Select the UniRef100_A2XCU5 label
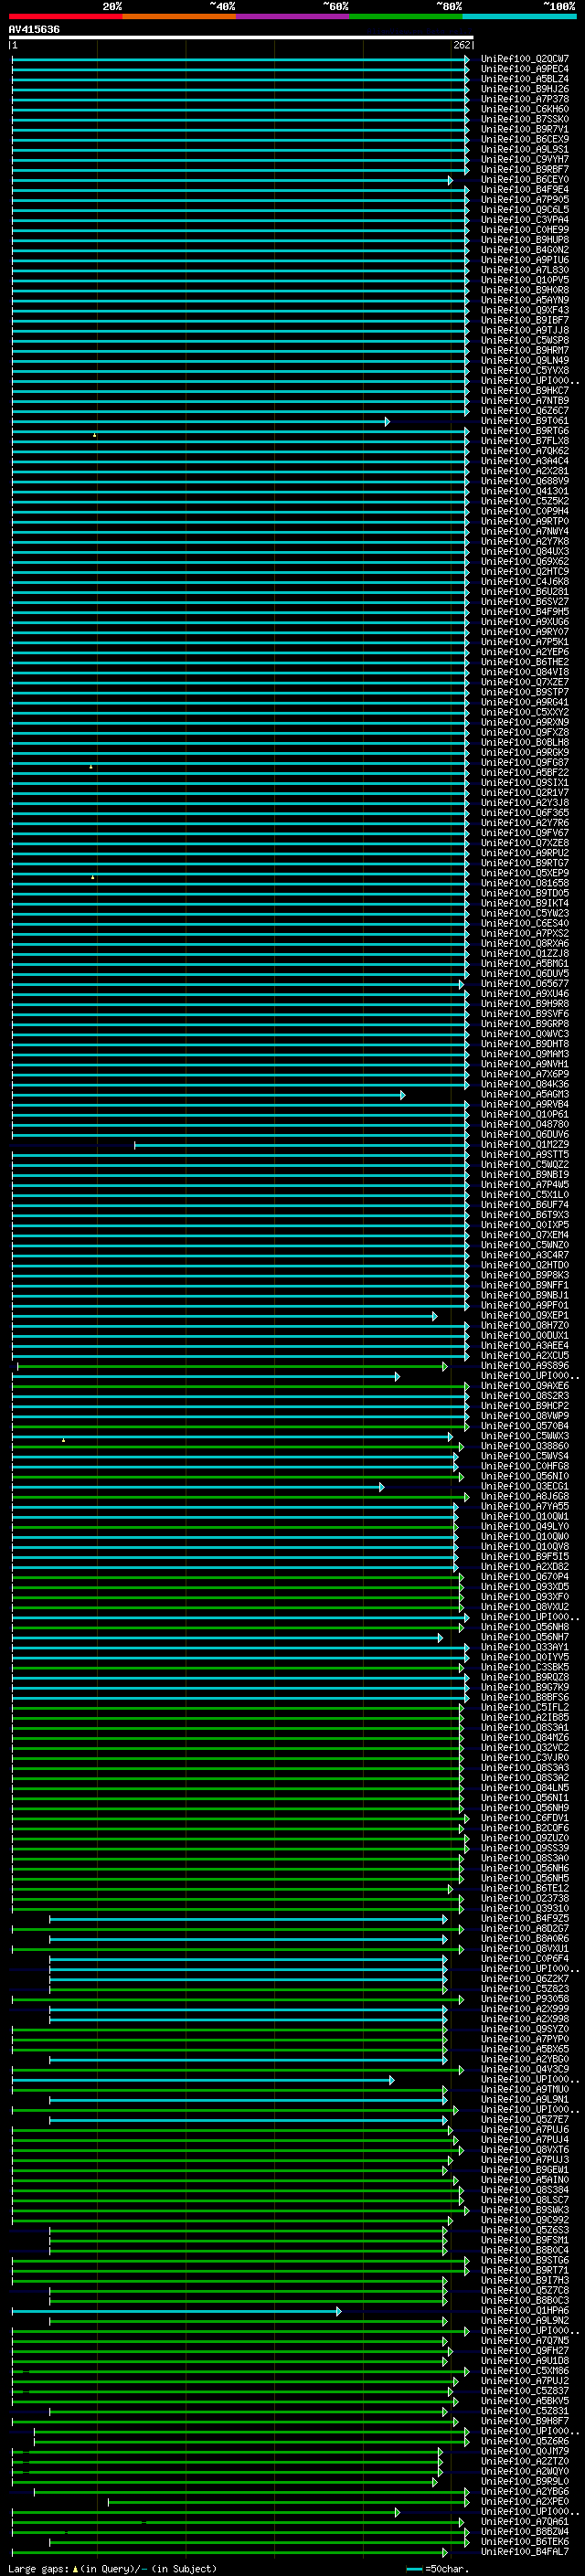 (525, 1355)
